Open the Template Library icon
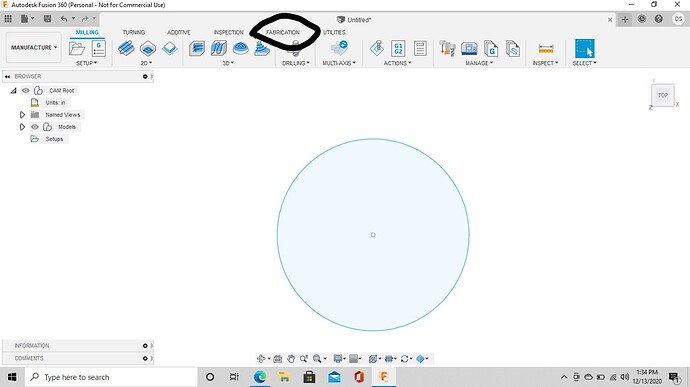Screen dimensions: 690x387 tap(513, 48)
